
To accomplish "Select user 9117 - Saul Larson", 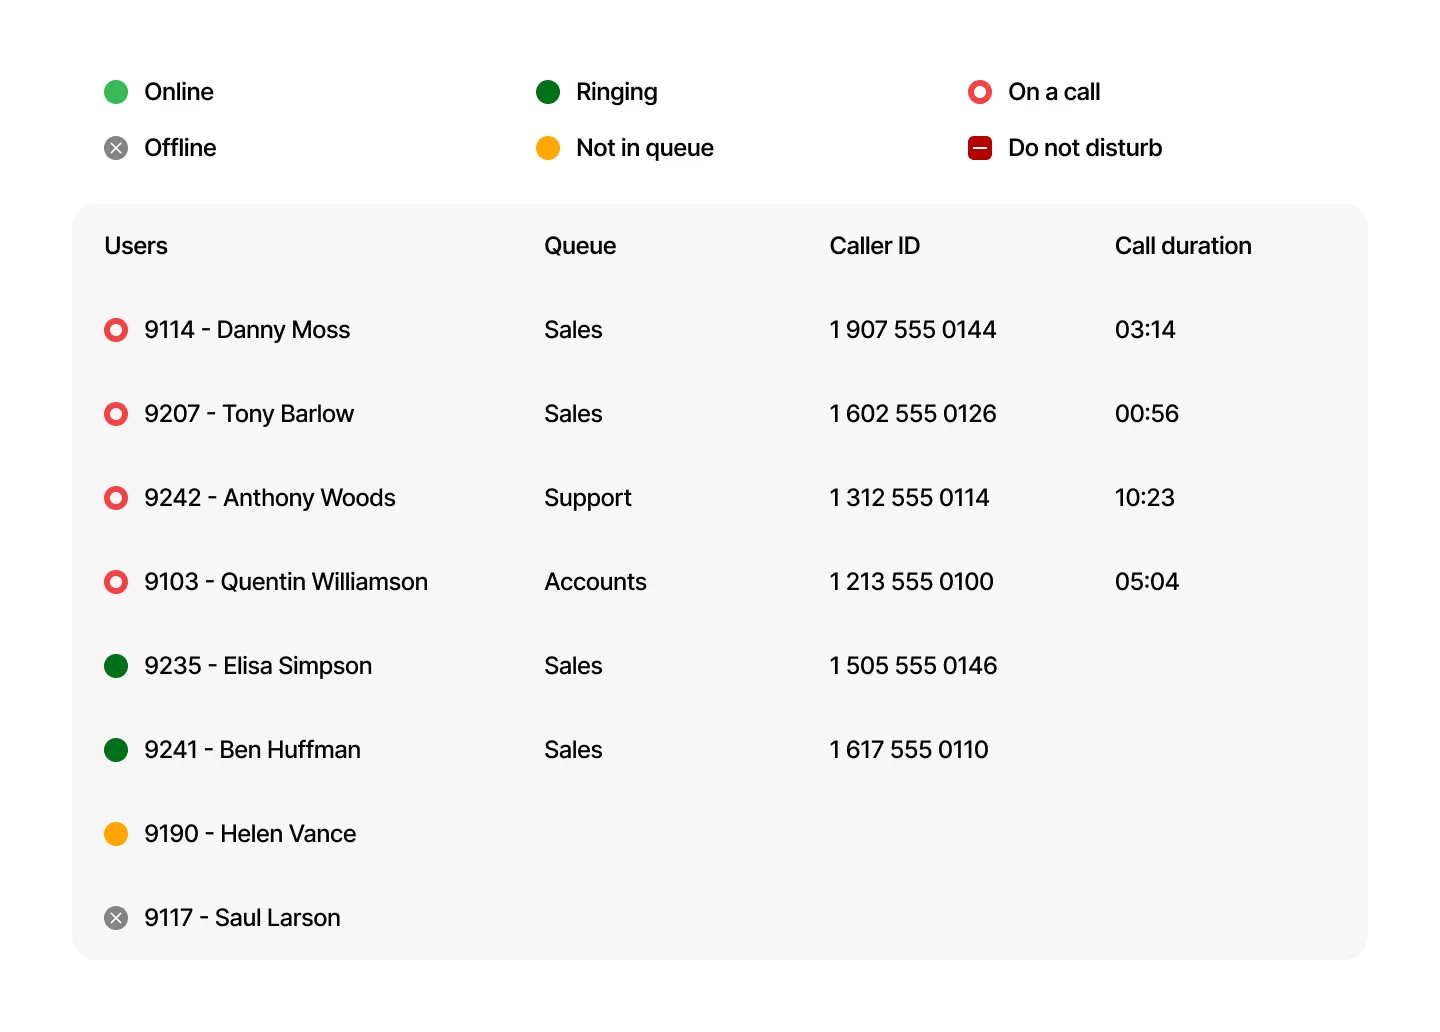I will pyautogui.click(x=242, y=918).
